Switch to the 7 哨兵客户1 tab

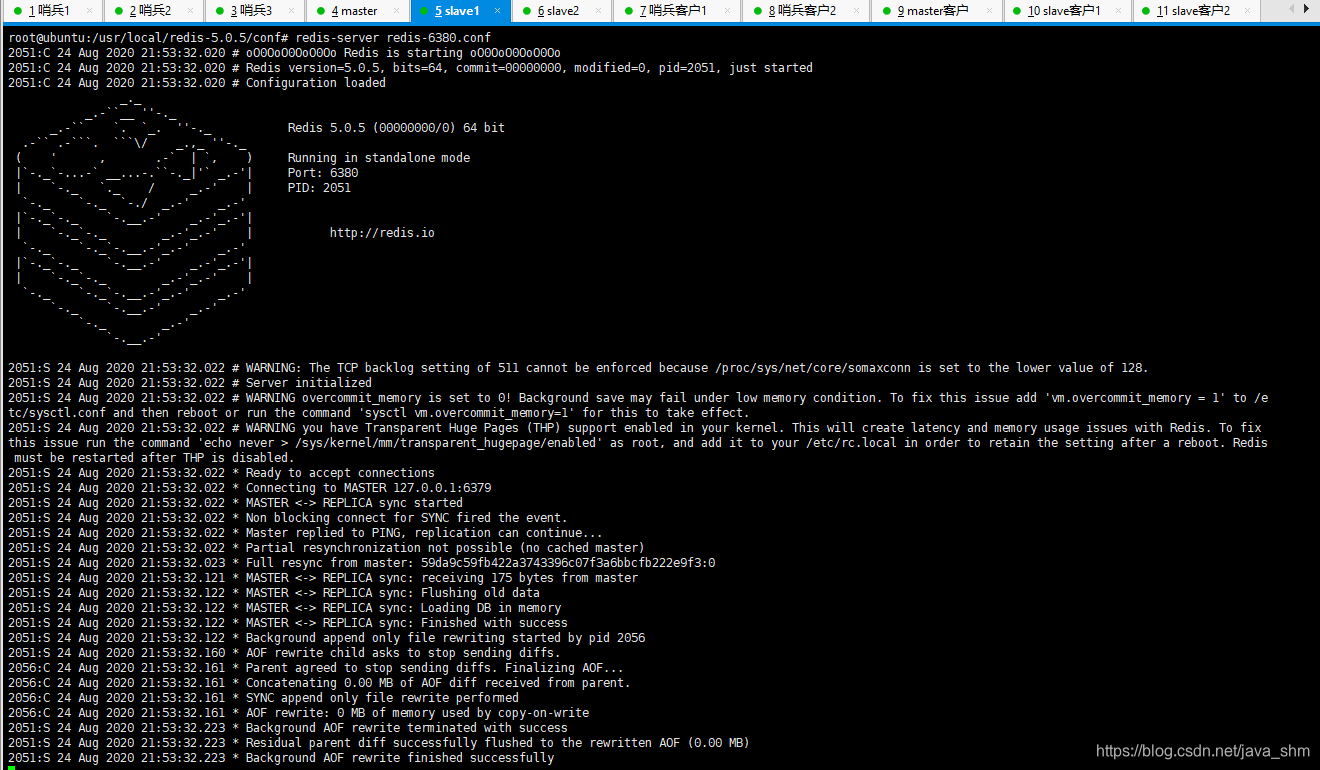click(x=676, y=11)
